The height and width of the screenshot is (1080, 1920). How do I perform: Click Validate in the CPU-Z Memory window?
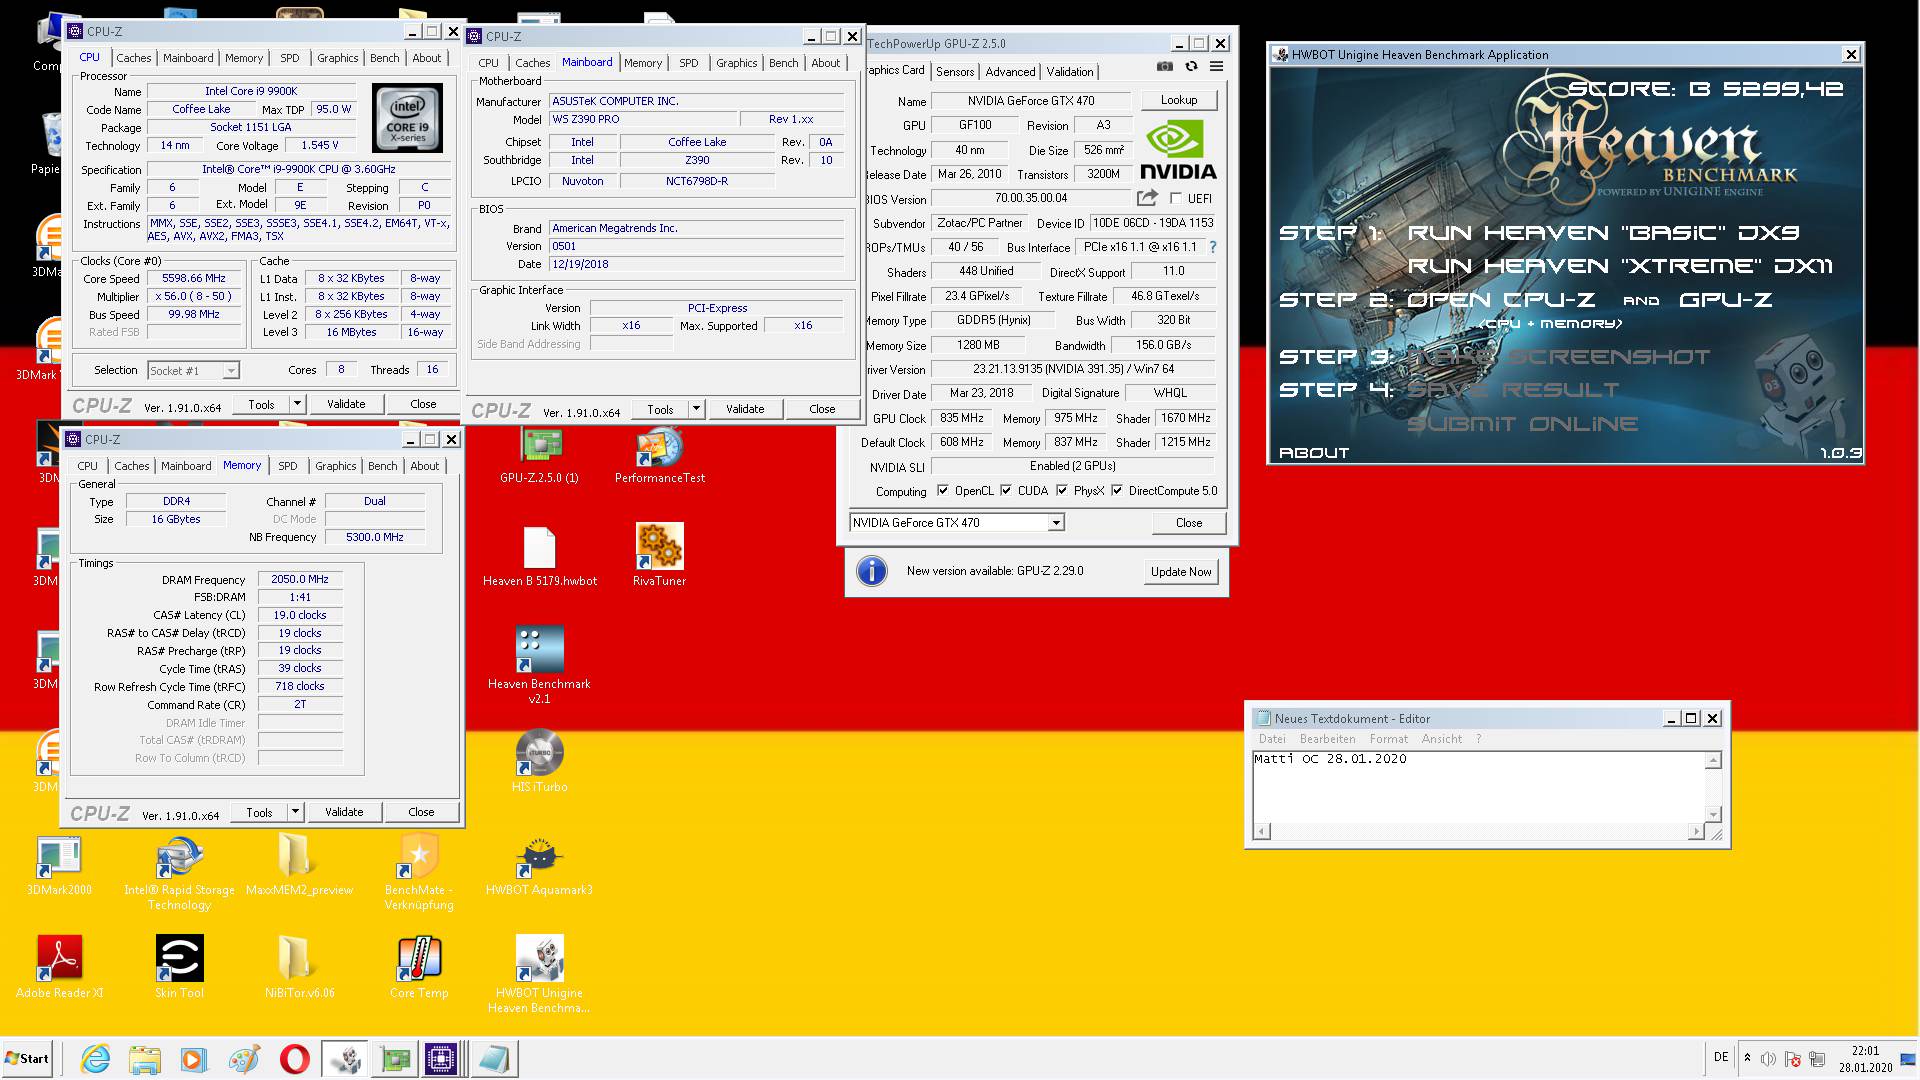tap(344, 812)
